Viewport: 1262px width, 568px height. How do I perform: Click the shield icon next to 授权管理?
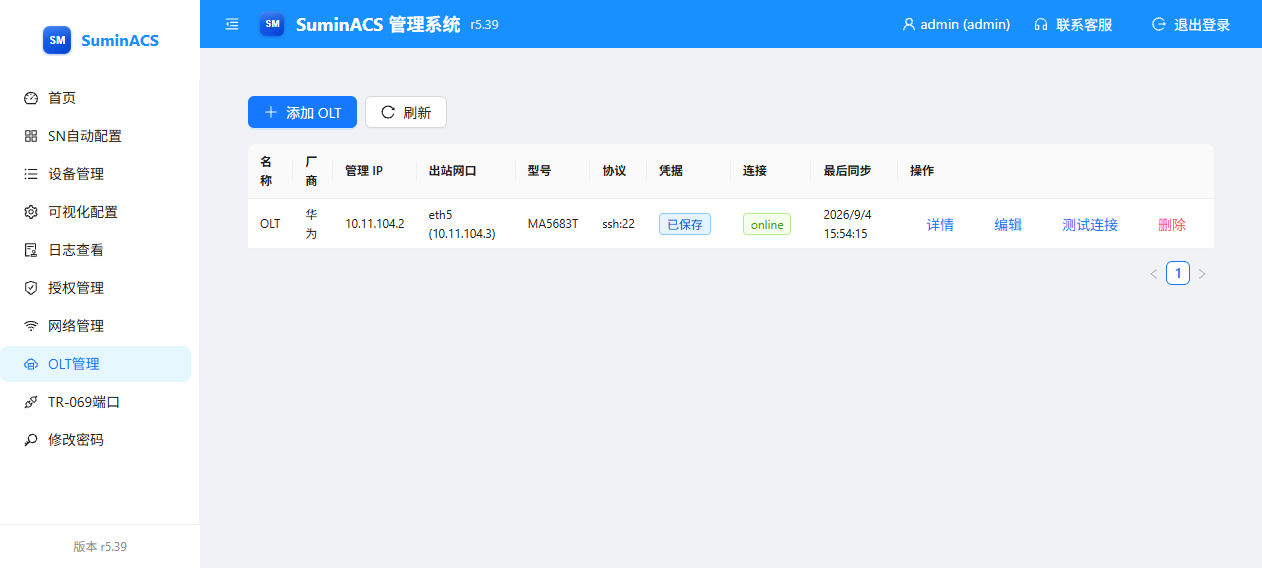[x=31, y=288]
